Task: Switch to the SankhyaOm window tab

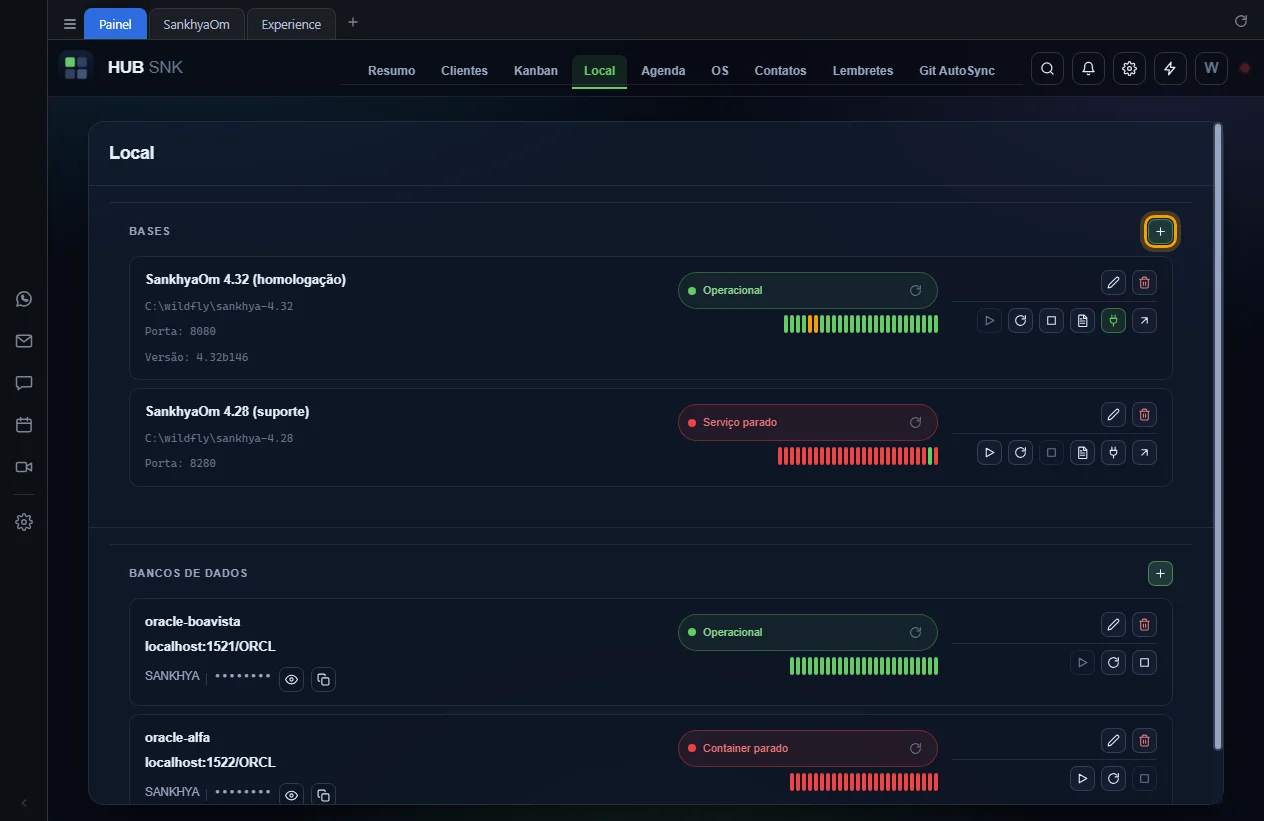Action: tap(197, 24)
